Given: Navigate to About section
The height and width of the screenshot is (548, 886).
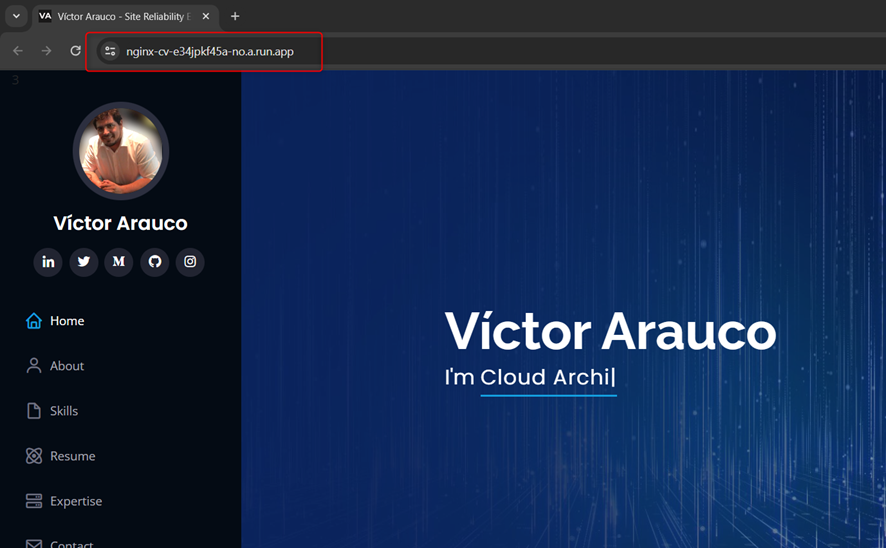Looking at the screenshot, I should coord(66,366).
